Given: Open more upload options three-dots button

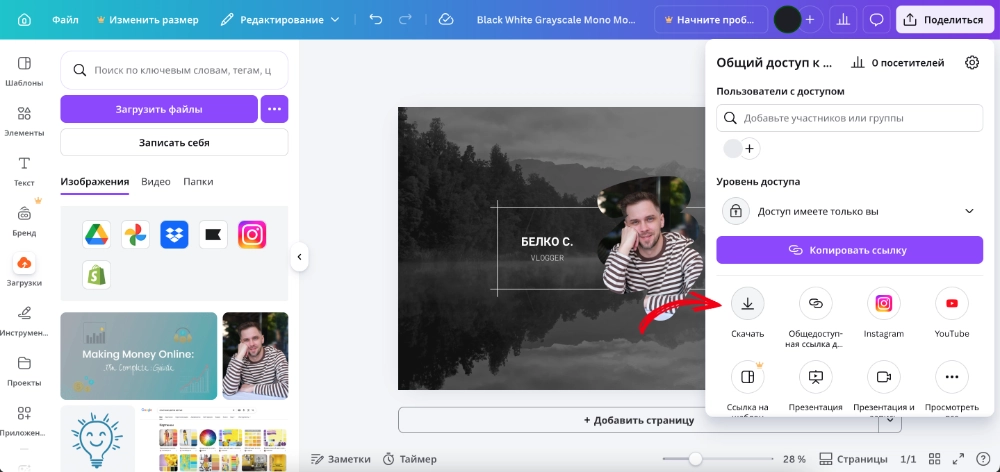Looking at the screenshot, I should pyautogui.click(x=274, y=109).
